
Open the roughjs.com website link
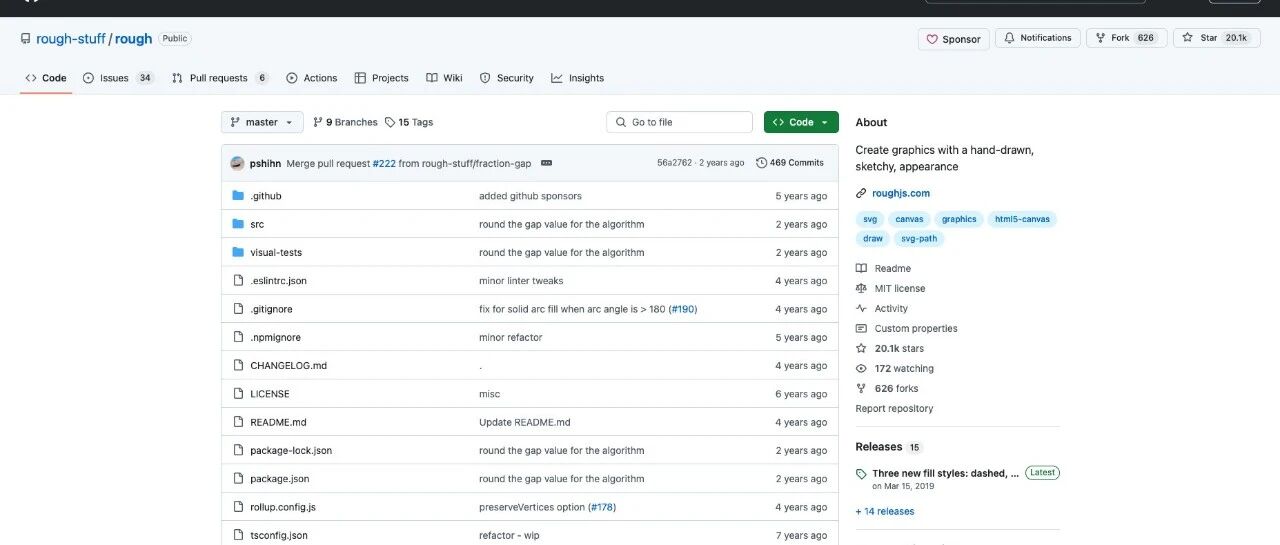coord(901,193)
